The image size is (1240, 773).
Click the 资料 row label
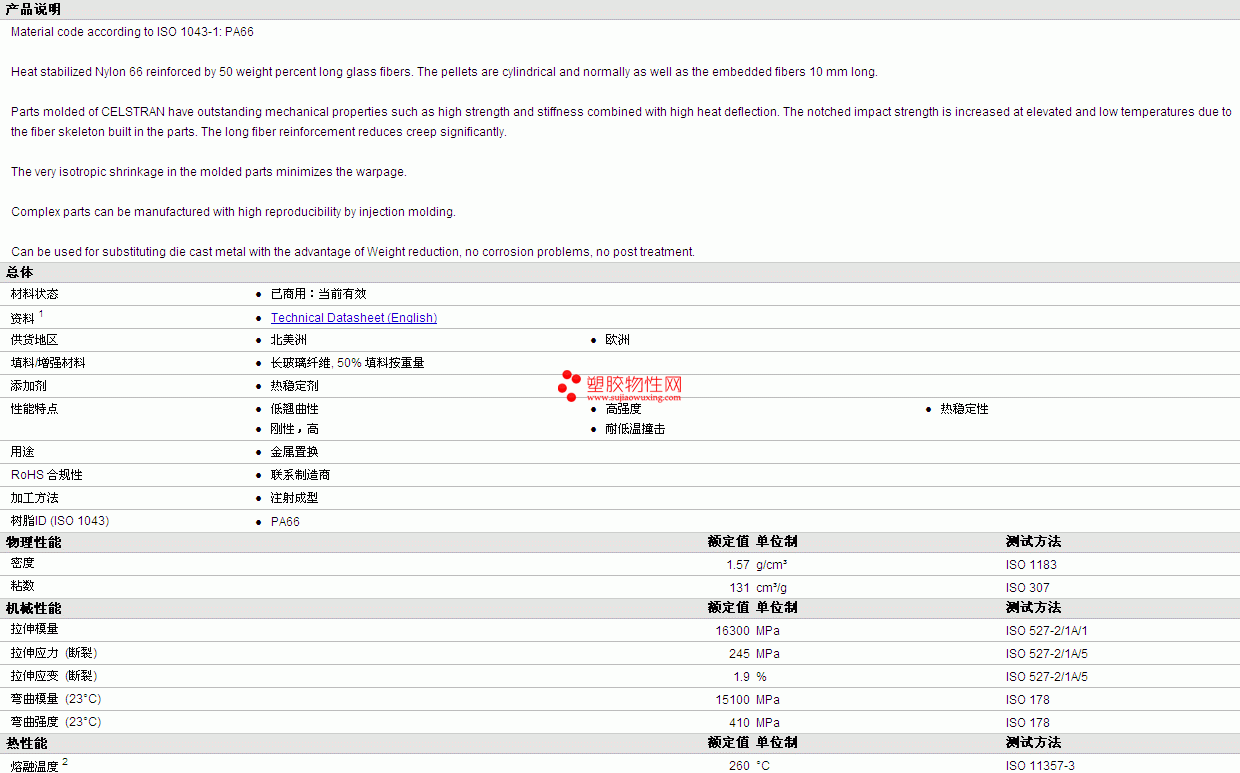(x=23, y=318)
